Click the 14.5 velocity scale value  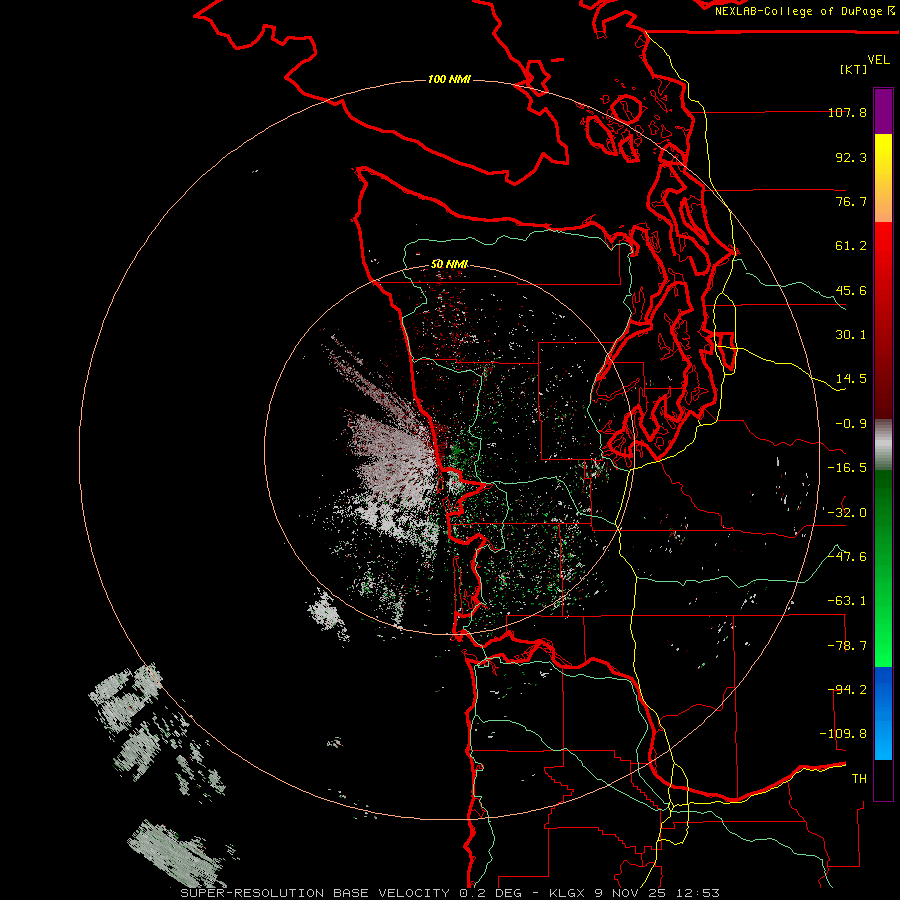851,379
